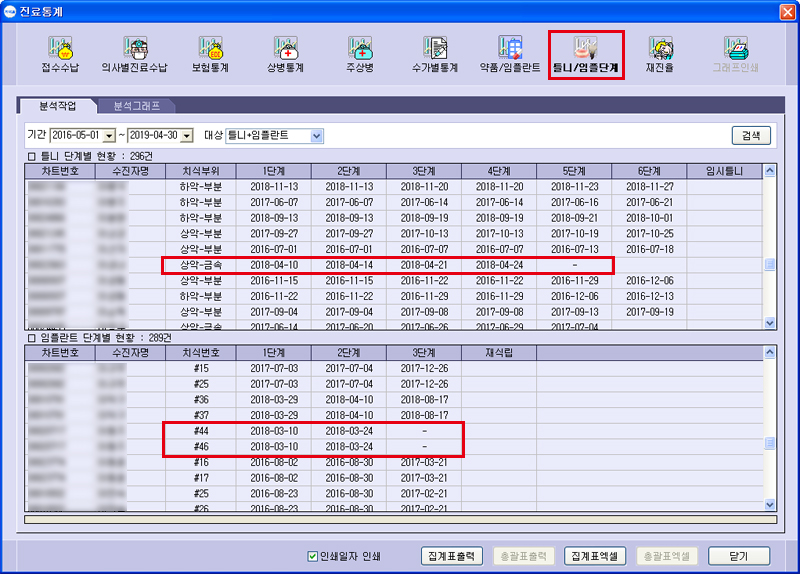Open the 재진율 toolbar icon
Viewport: 800px width, 574px height.
(x=661, y=54)
